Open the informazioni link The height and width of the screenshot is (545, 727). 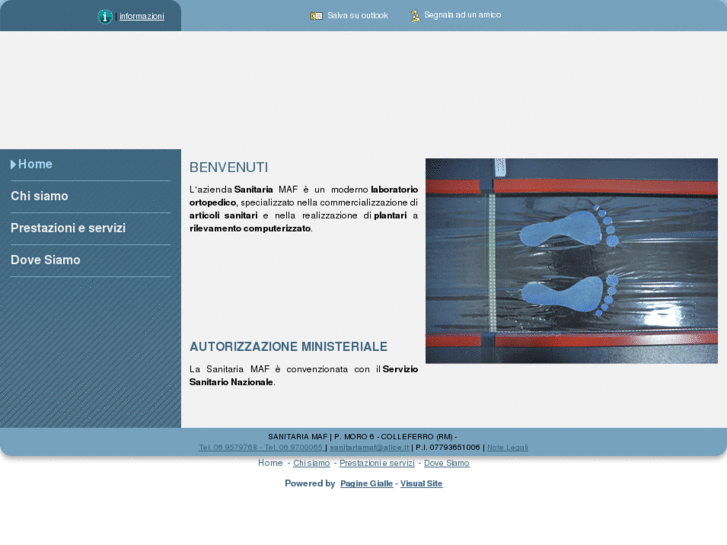[141, 16]
